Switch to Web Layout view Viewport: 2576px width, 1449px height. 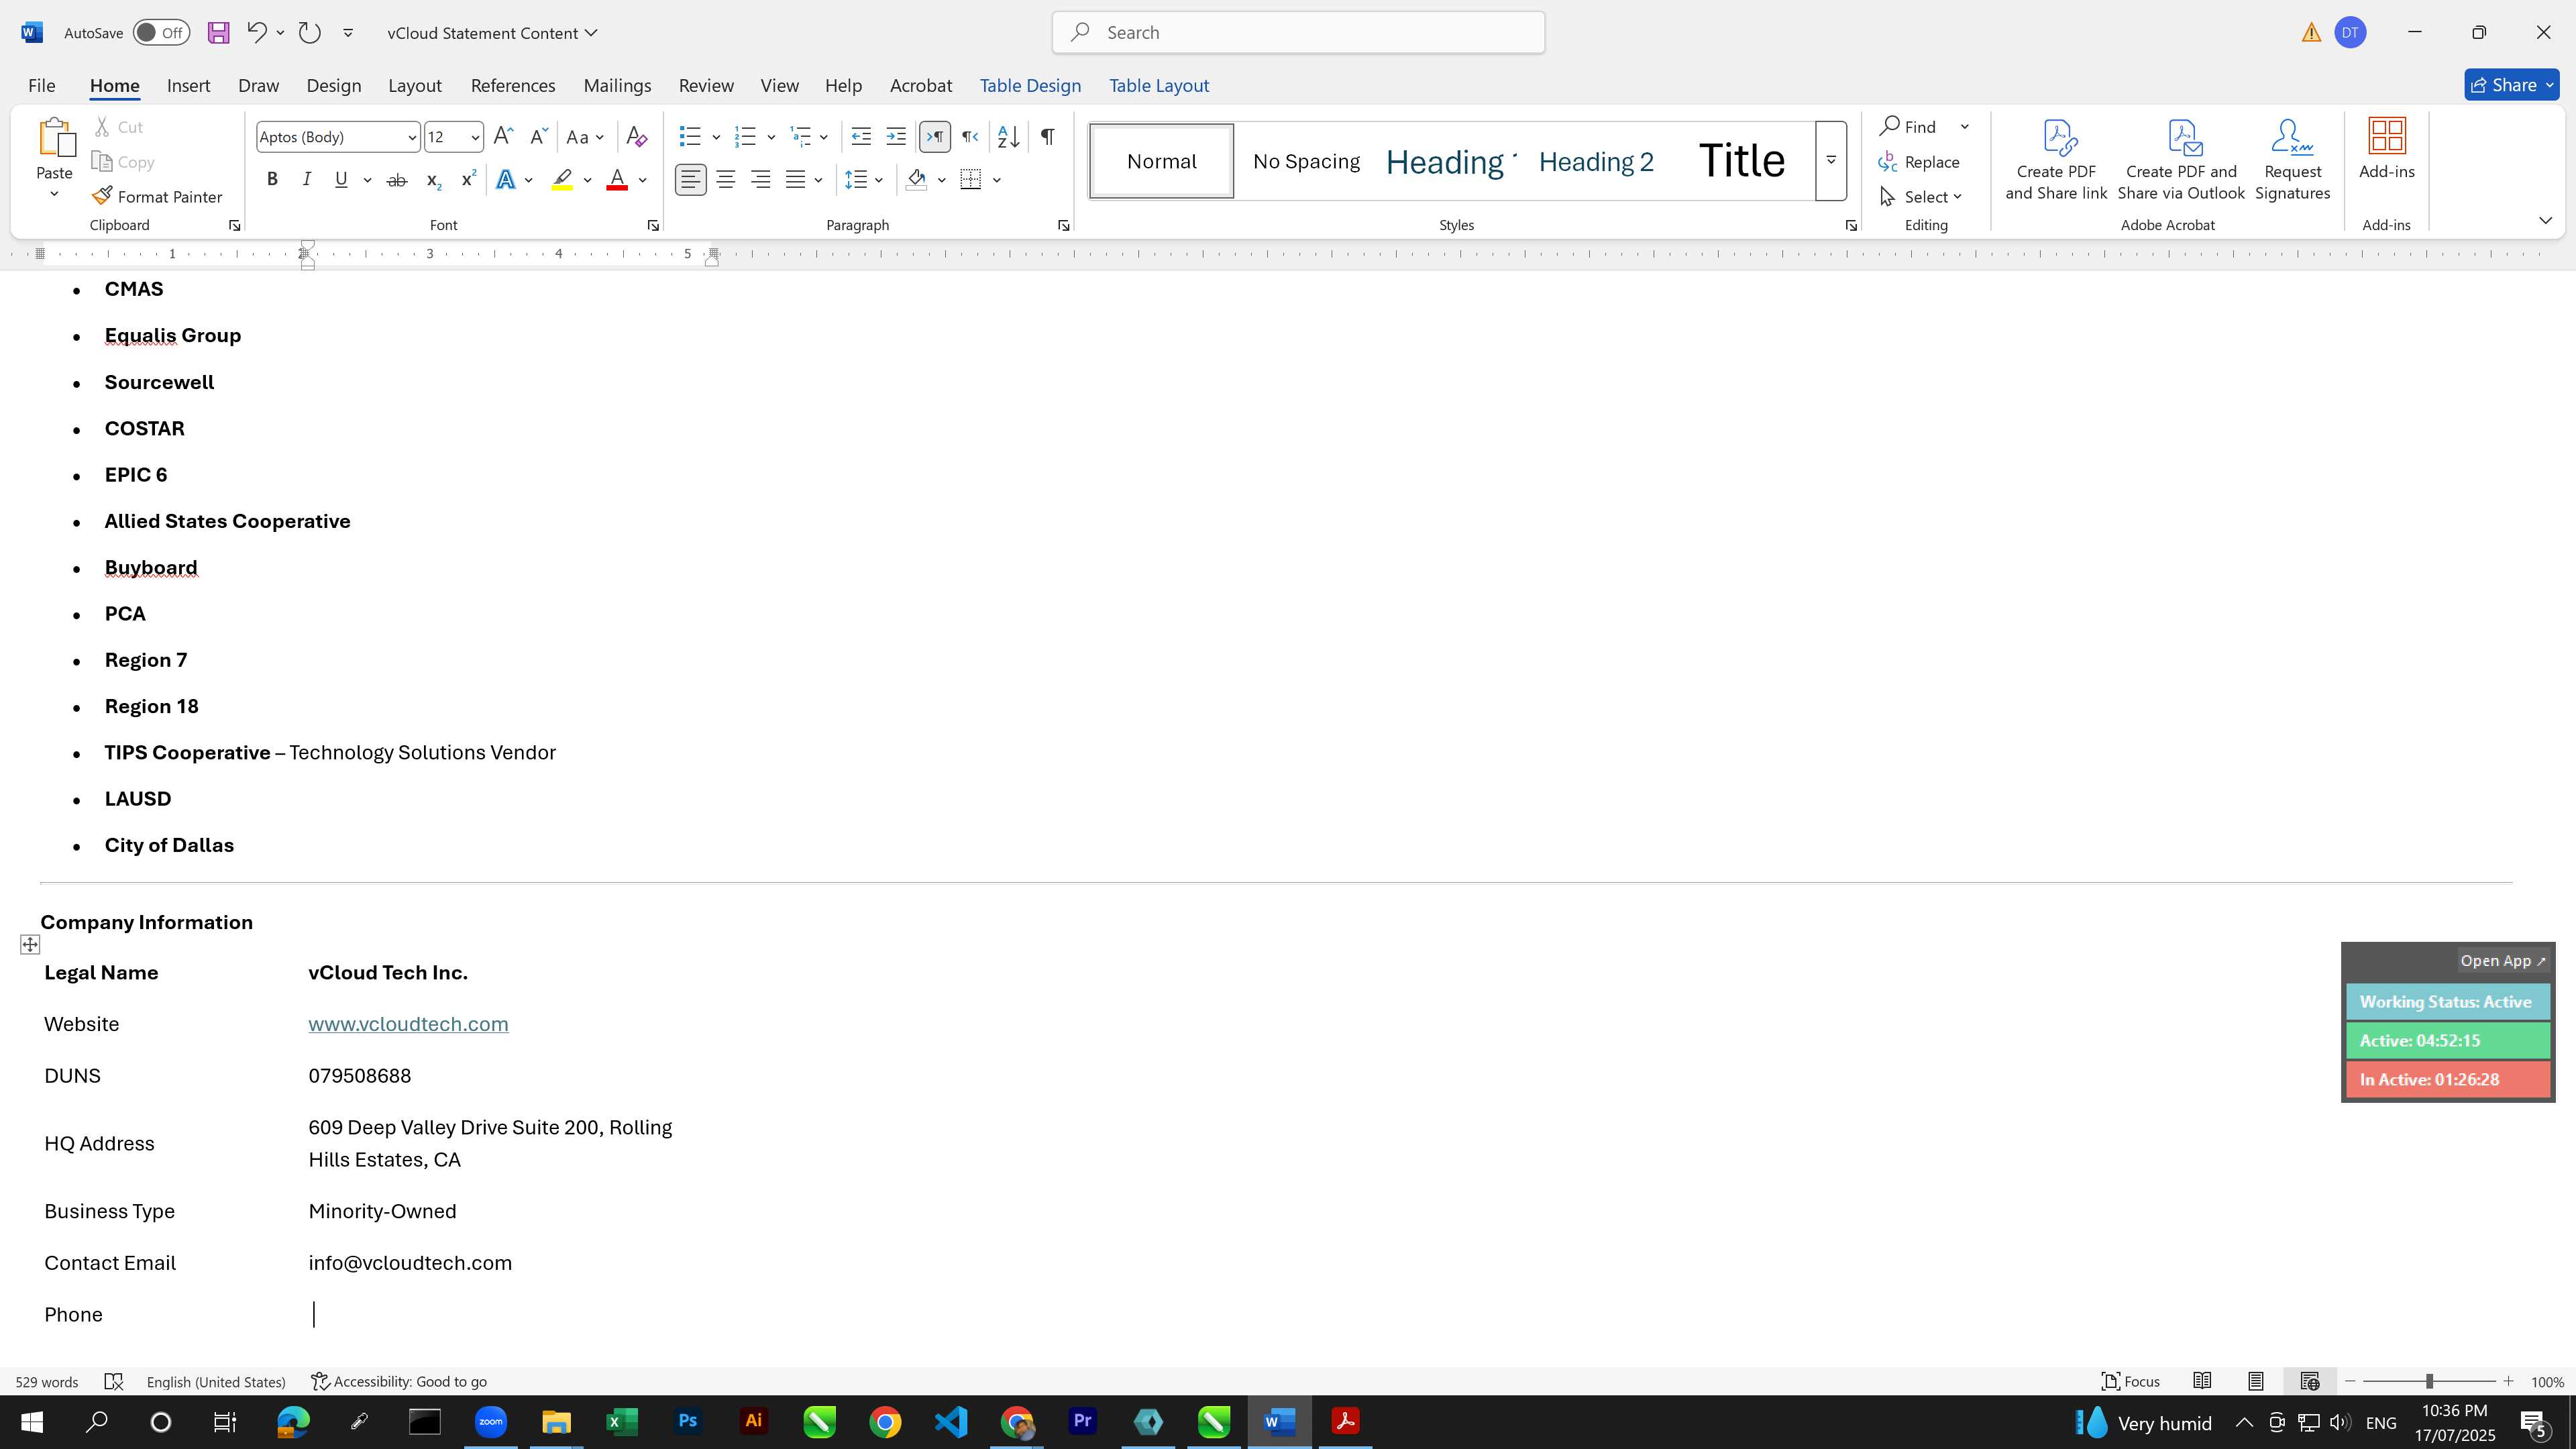(x=2309, y=1382)
